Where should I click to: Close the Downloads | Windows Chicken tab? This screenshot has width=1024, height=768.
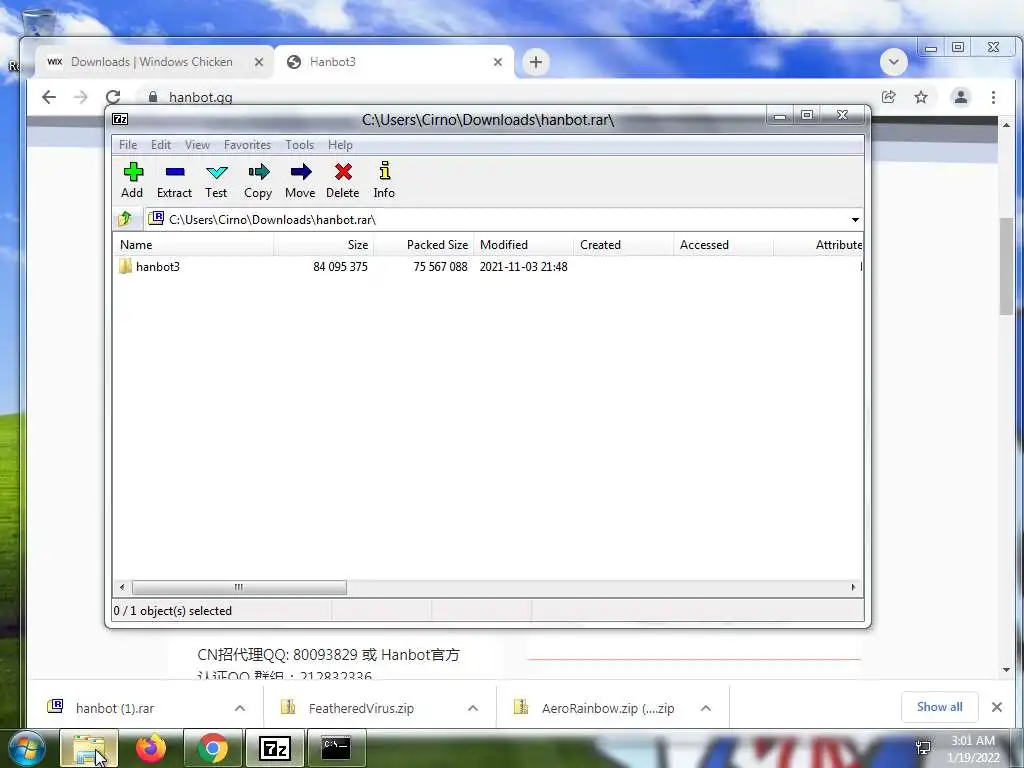pos(259,62)
